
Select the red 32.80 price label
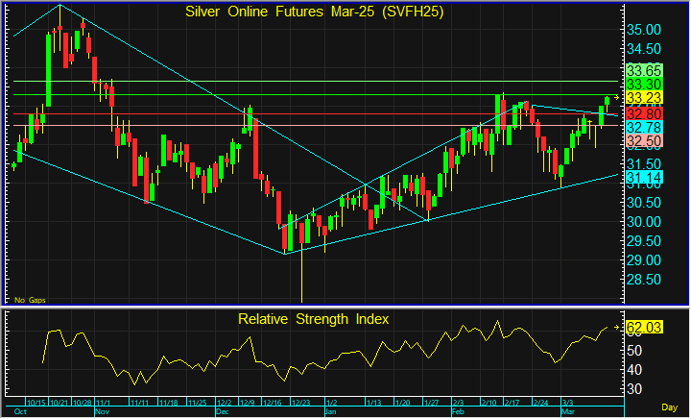click(x=643, y=114)
